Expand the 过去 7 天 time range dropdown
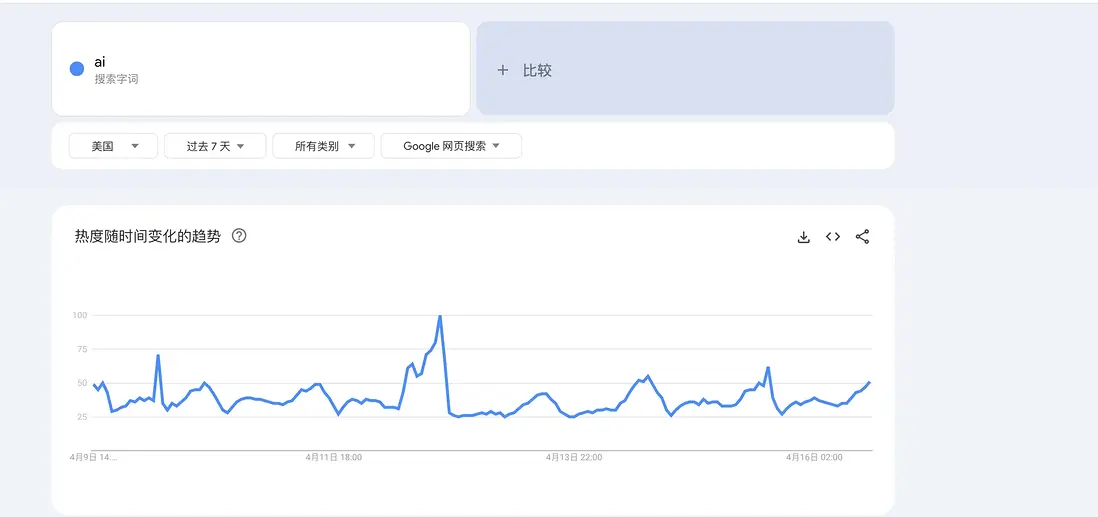The image size is (1098, 517). [215, 146]
